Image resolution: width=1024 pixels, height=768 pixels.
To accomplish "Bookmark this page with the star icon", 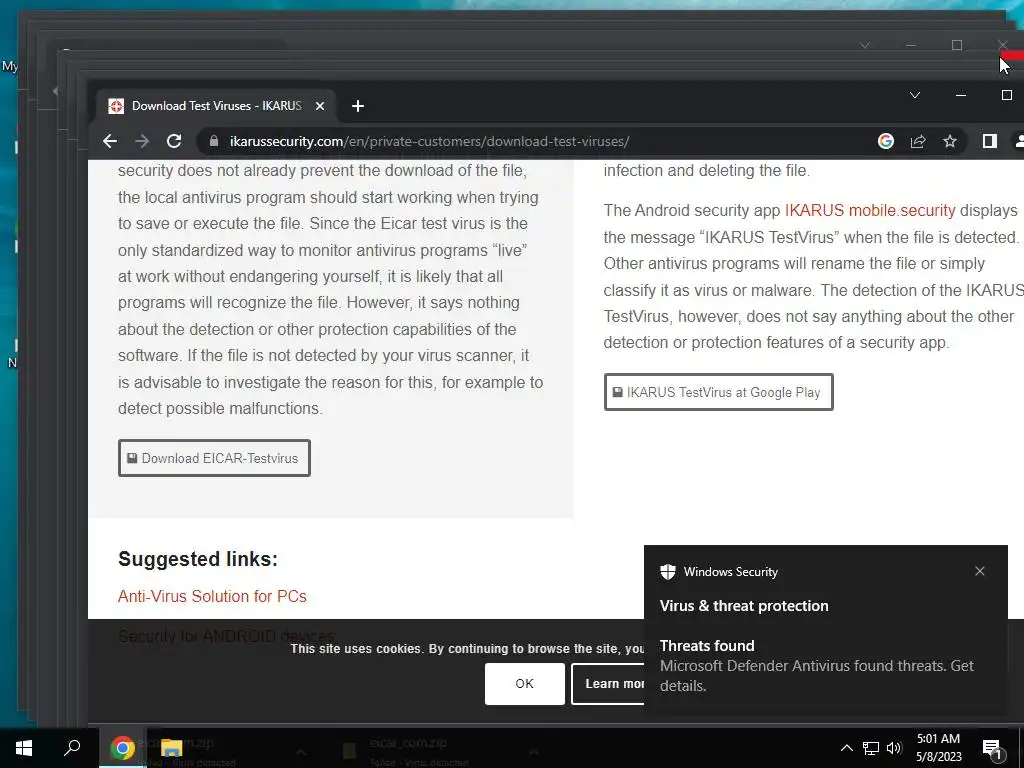I will 950,141.
